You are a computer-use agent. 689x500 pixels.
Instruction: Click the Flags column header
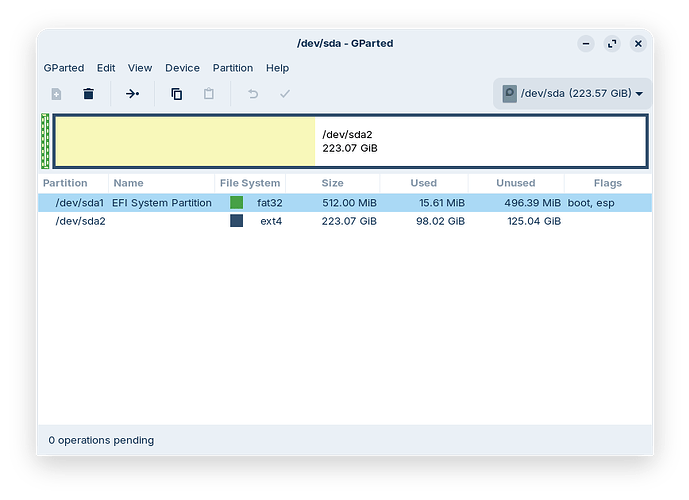(x=608, y=183)
